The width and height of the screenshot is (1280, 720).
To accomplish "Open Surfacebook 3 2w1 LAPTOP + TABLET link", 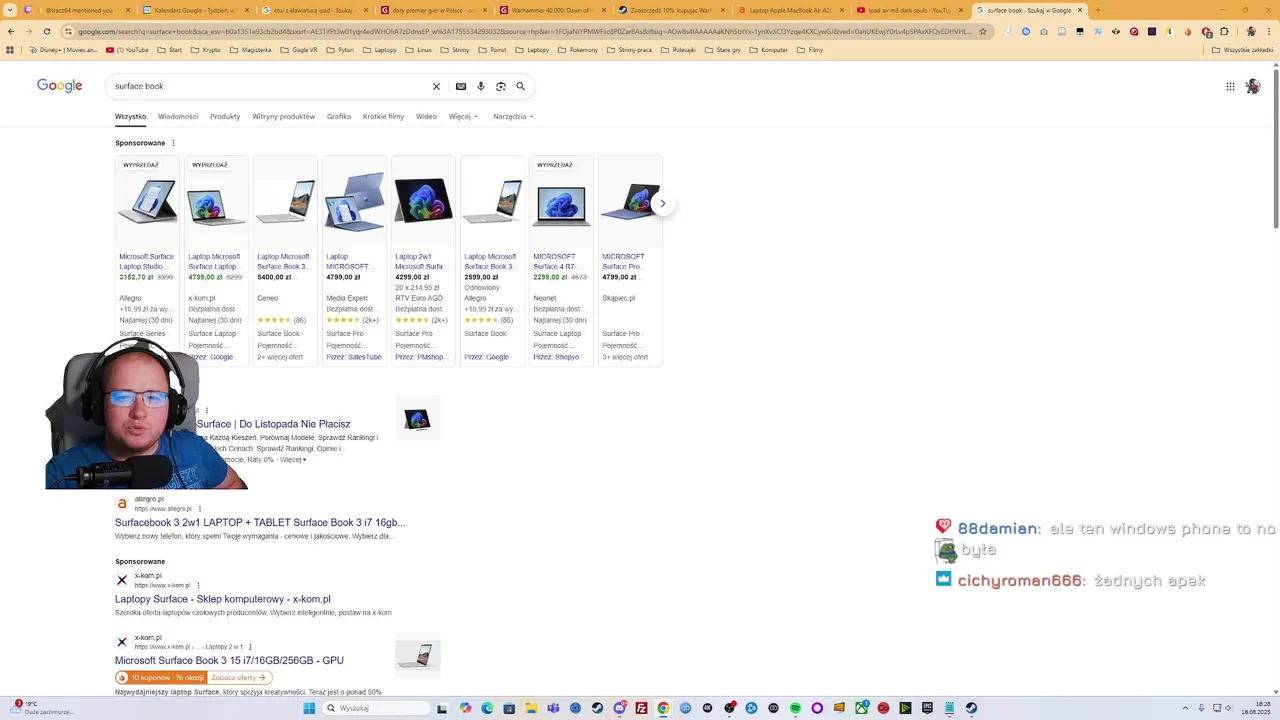I will [260, 522].
